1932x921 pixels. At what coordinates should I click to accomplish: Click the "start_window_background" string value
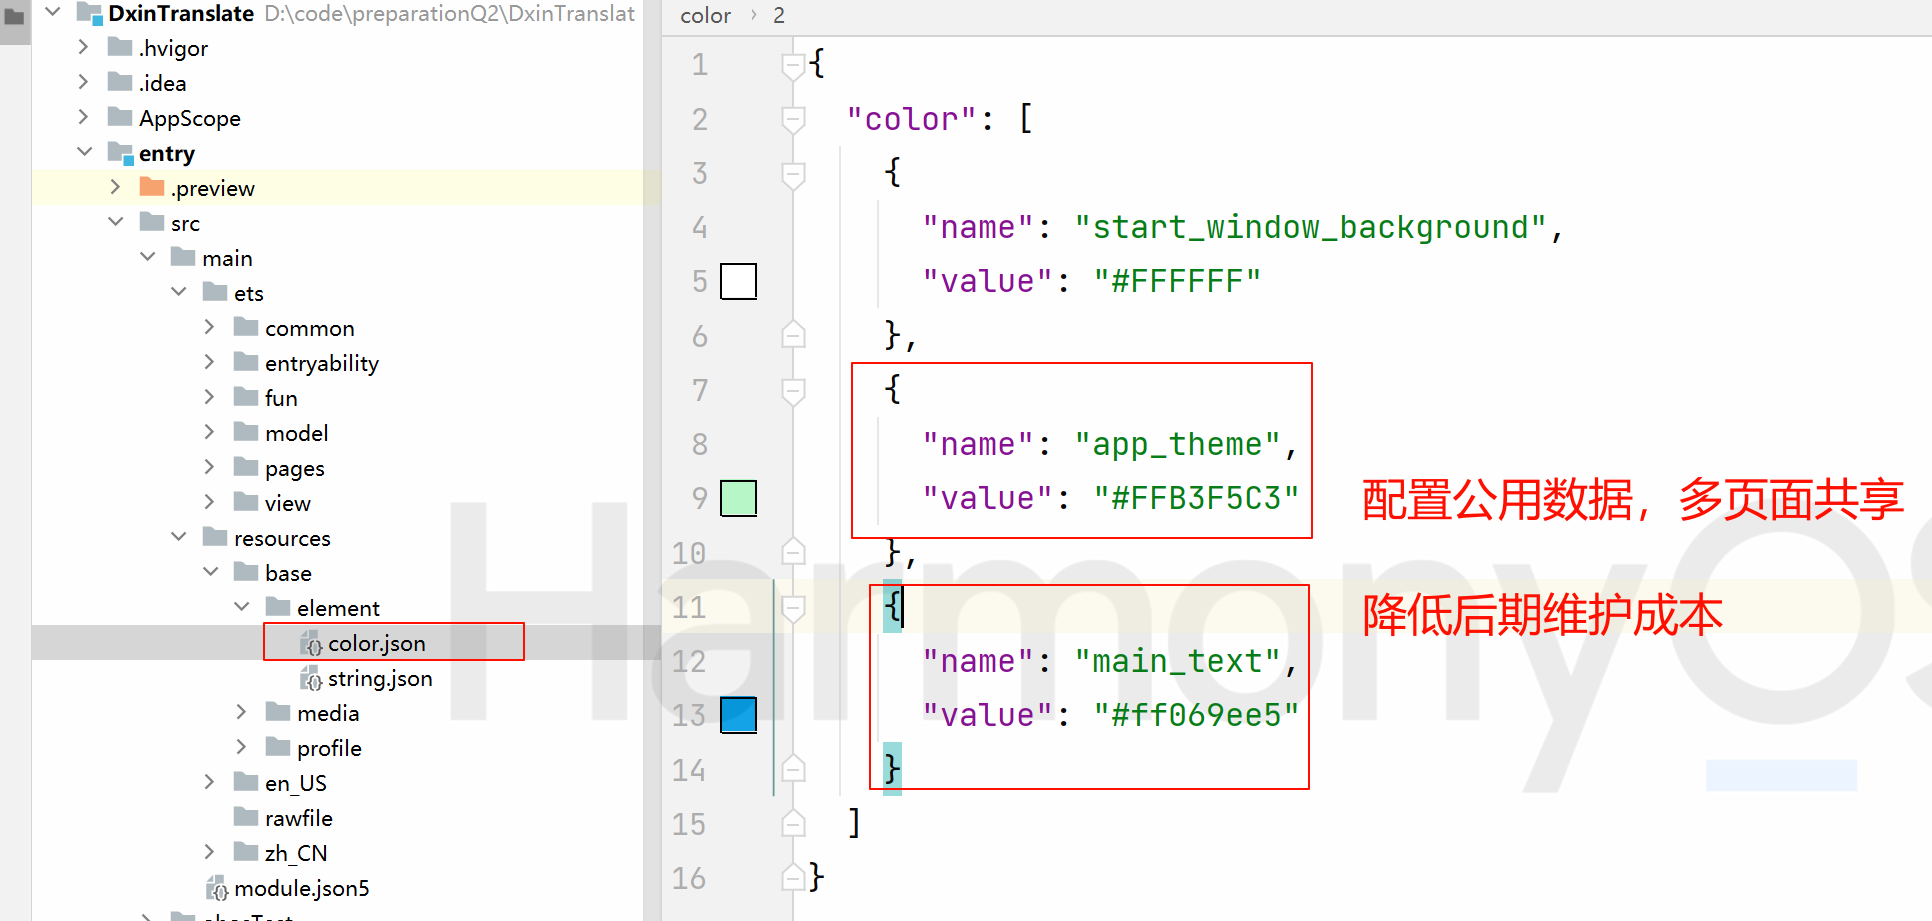coord(1311,228)
